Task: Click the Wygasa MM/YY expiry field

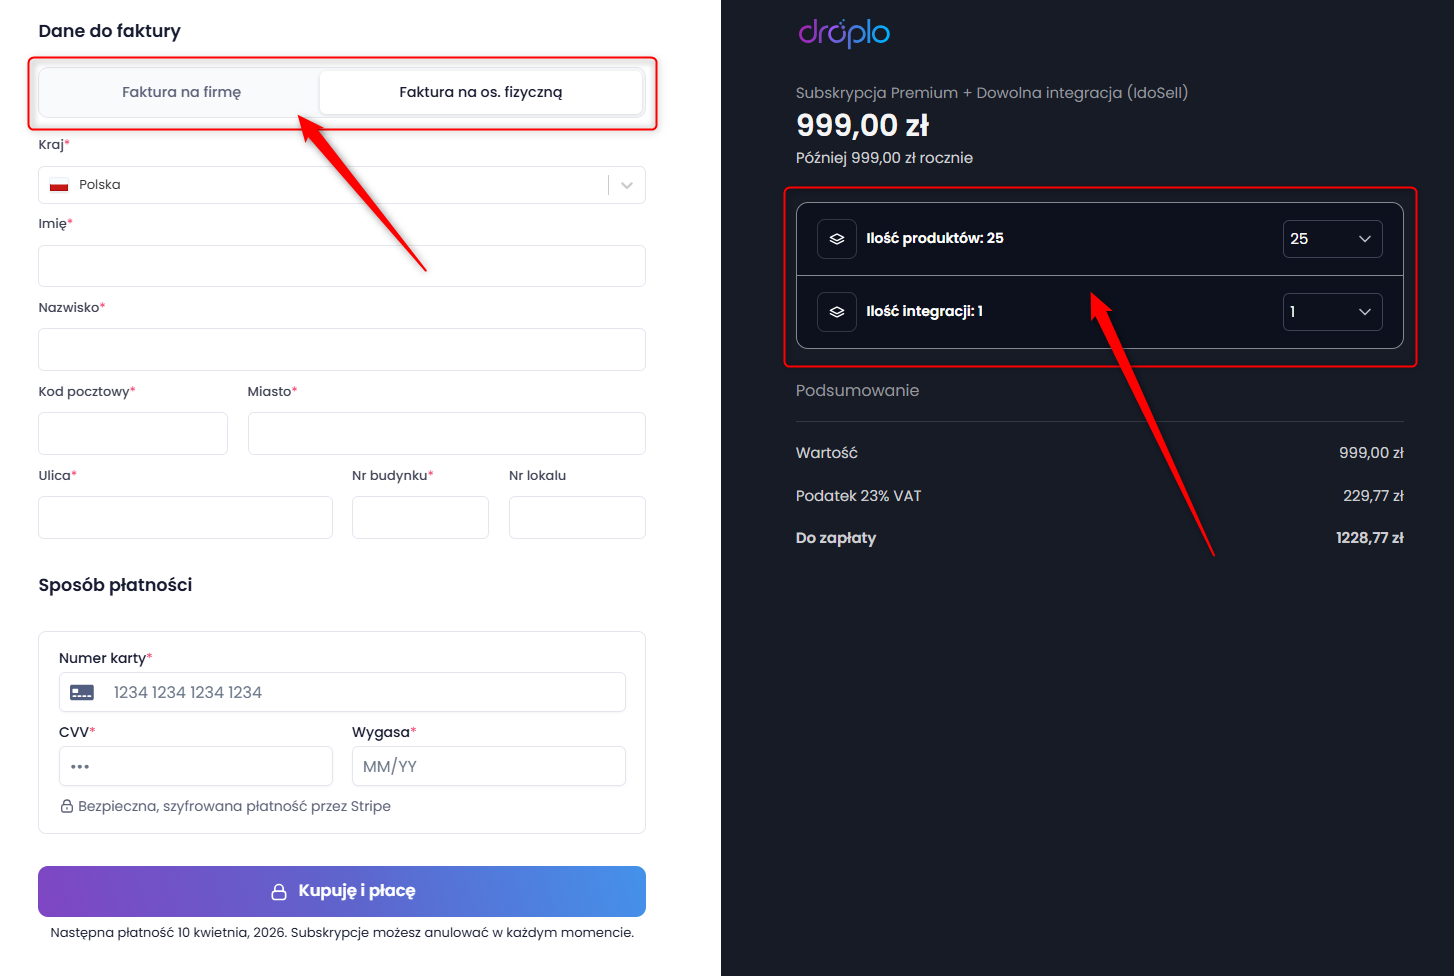Action: pyautogui.click(x=489, y=766)
